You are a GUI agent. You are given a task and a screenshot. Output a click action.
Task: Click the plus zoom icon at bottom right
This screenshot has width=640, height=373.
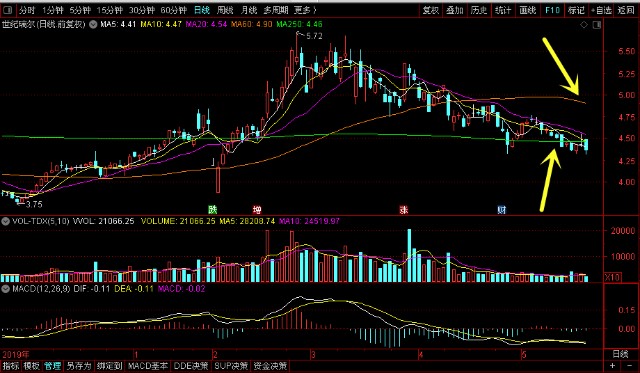point(612,366)
